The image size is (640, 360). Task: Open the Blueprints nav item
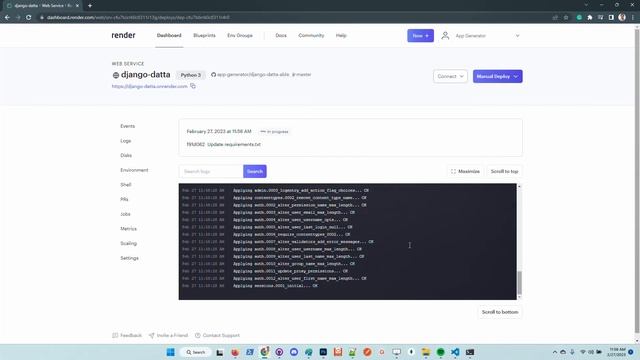point(204,36)
